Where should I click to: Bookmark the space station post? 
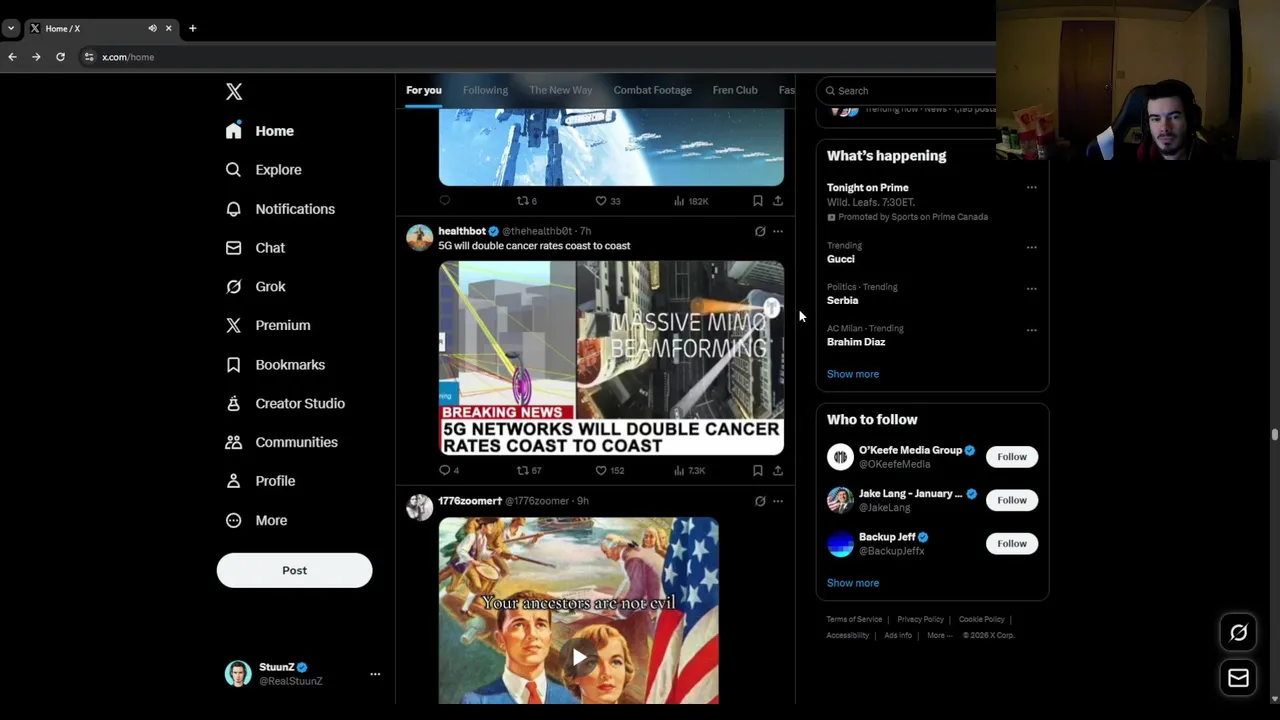pos(758,201)
